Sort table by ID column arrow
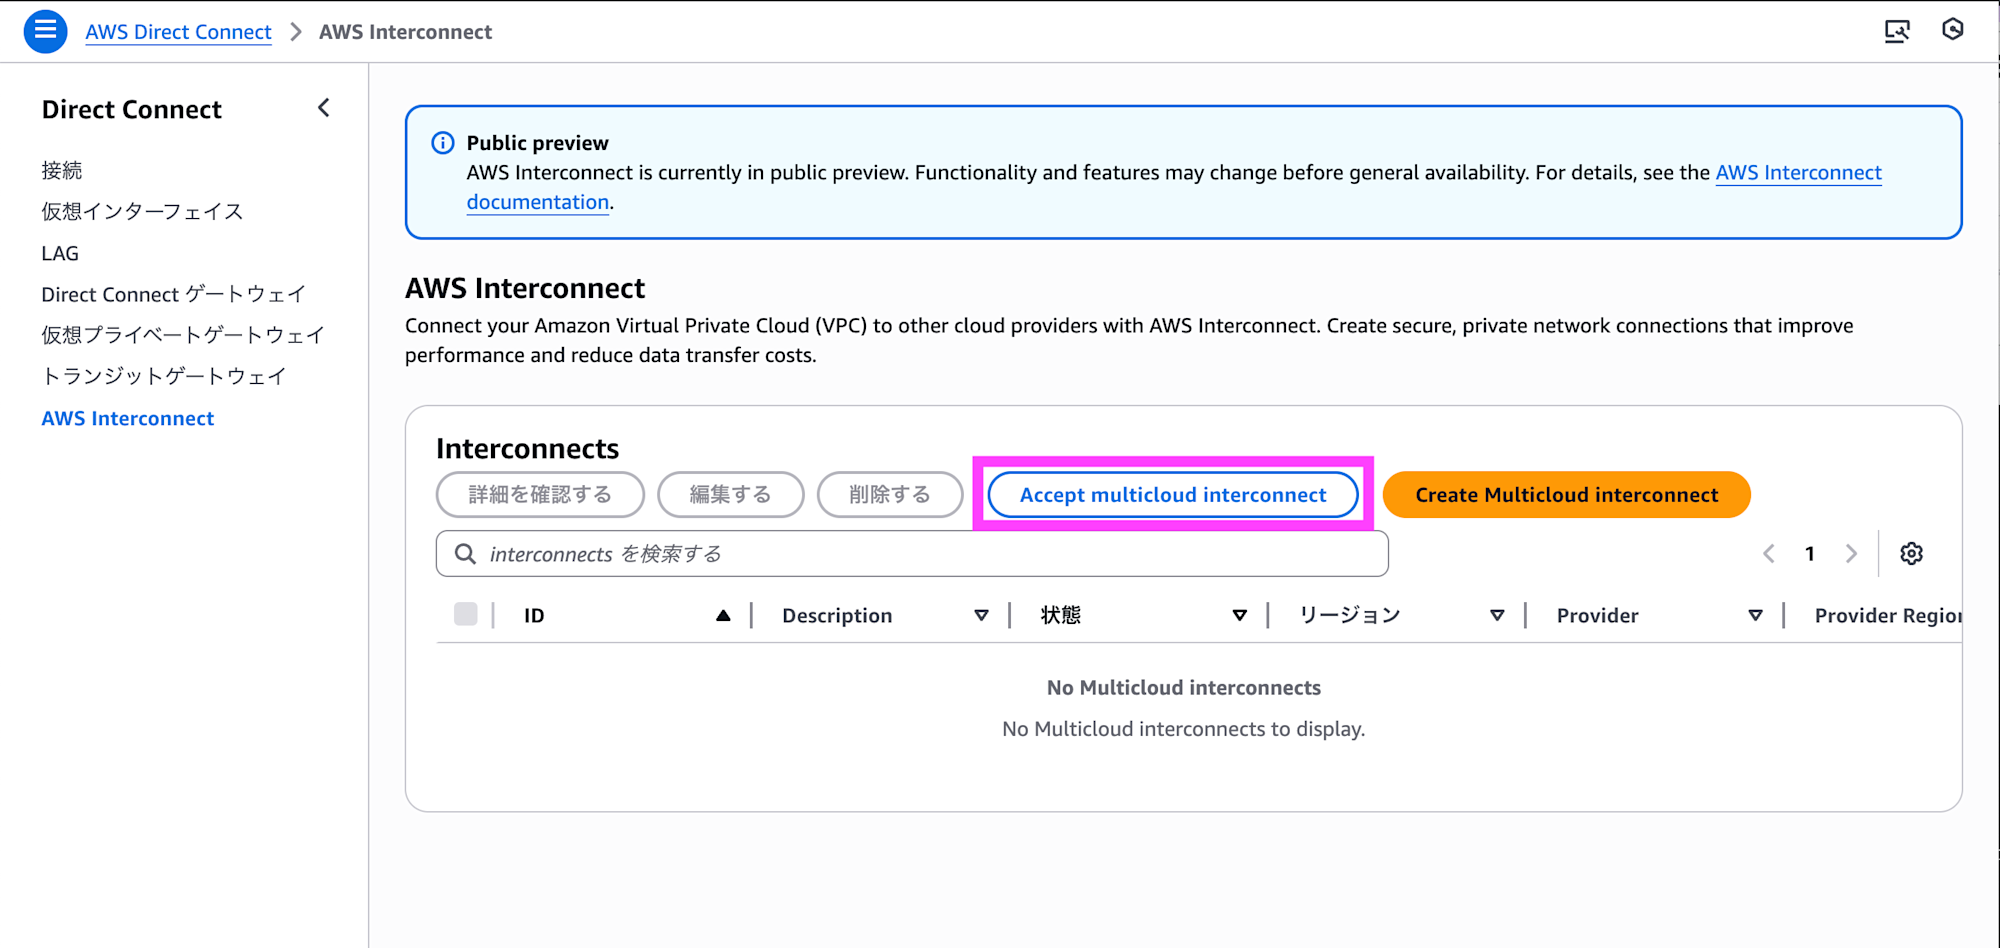 (x=723, y=616)
